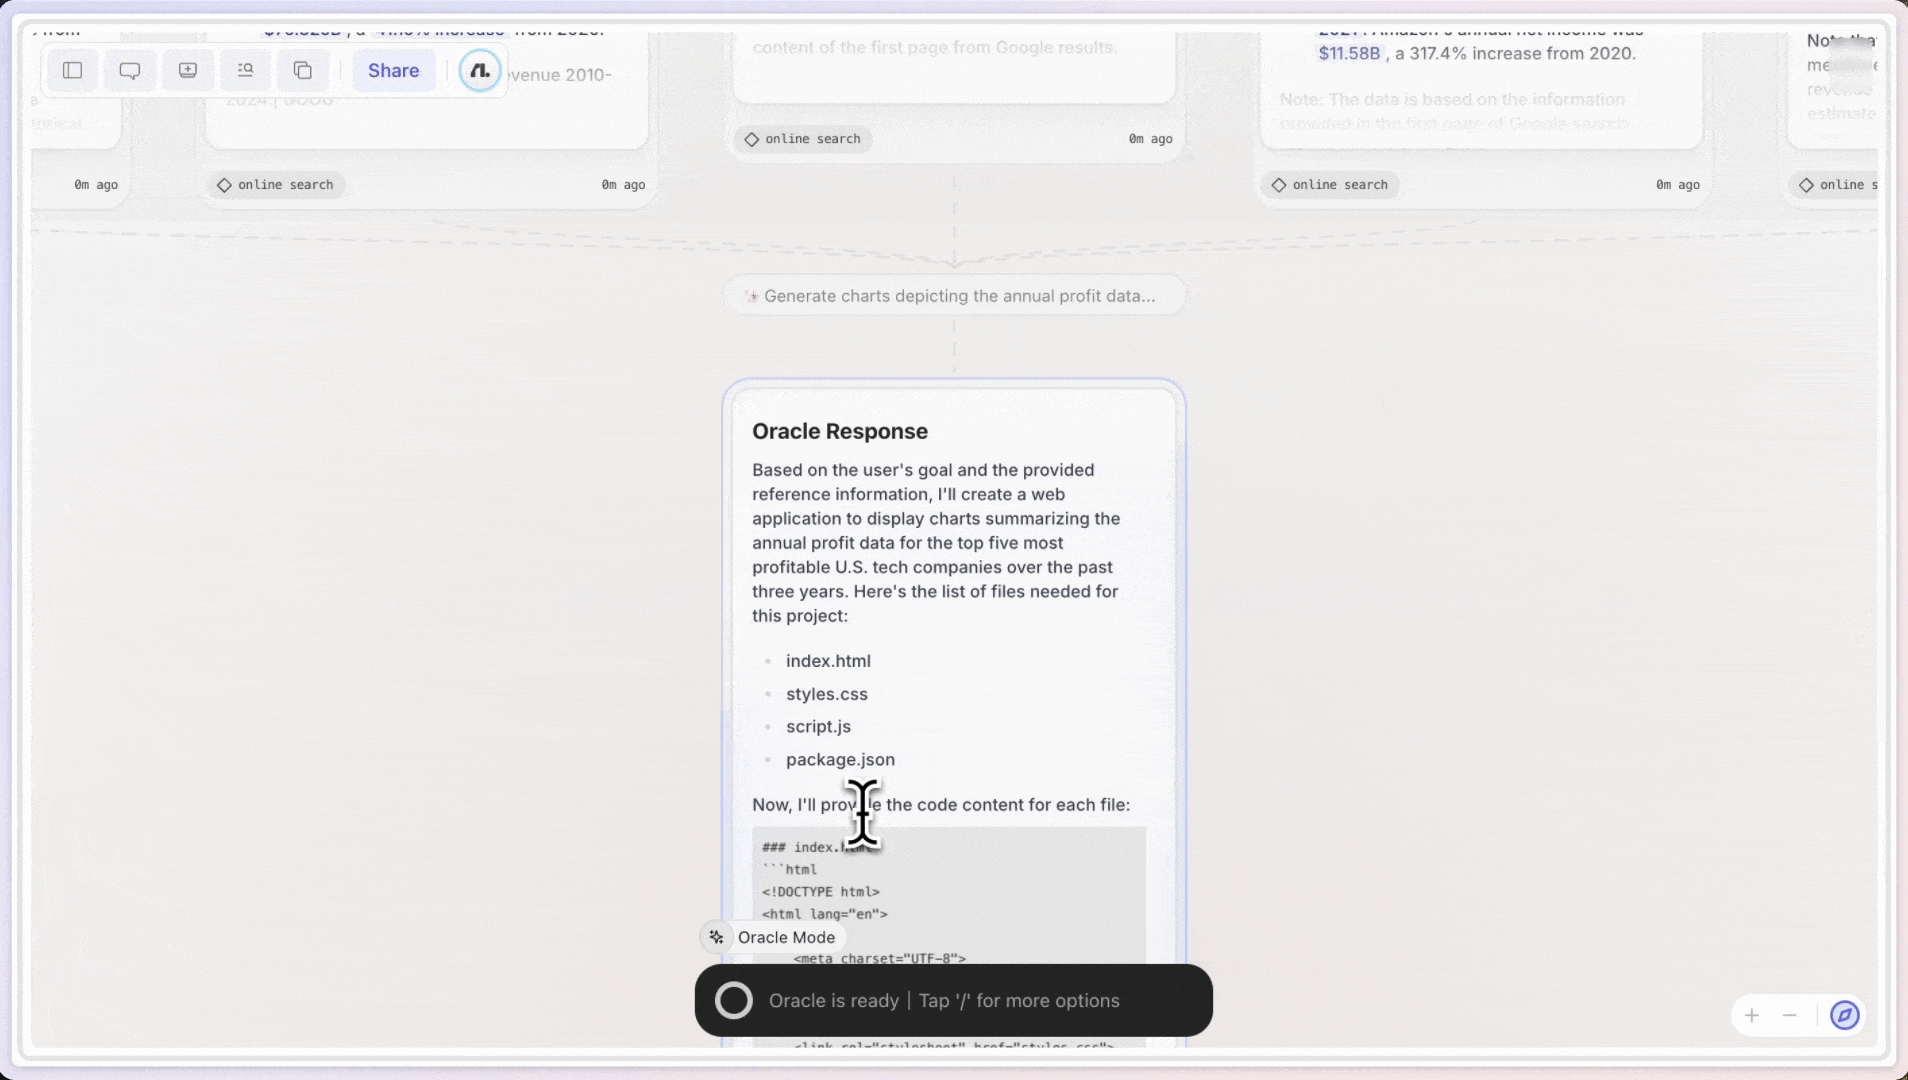Viewport: 1908px width, 1080px height.
Task: Click script.js list item
Action: tap(818, 727)
